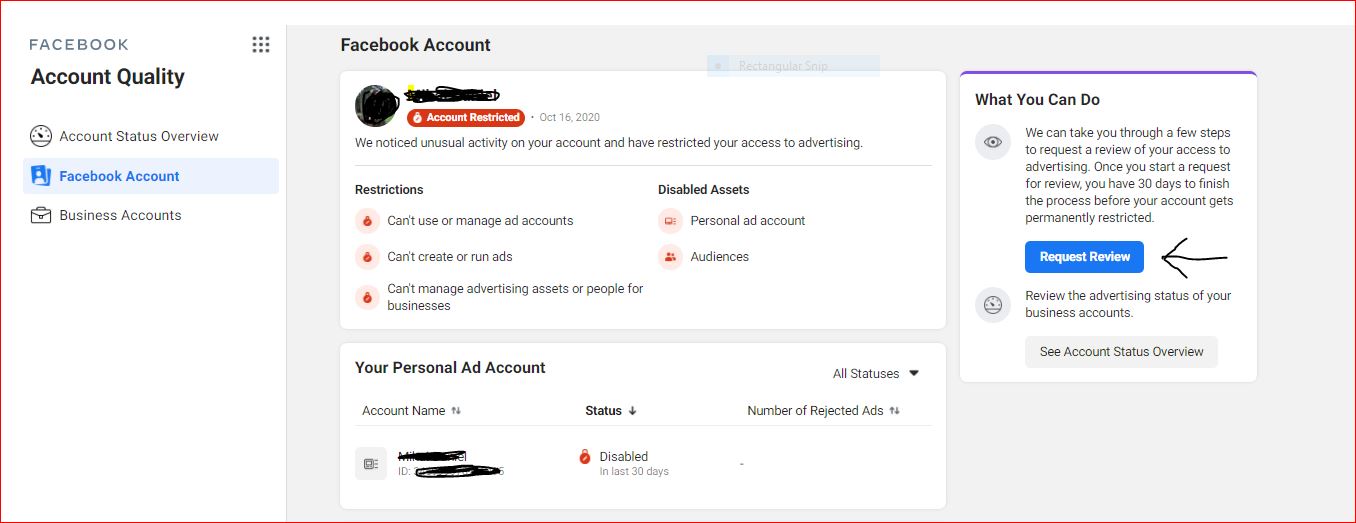Open the All Statuses dropdown
Viewport: 1356px width, 523px height.
pos(876,374)
